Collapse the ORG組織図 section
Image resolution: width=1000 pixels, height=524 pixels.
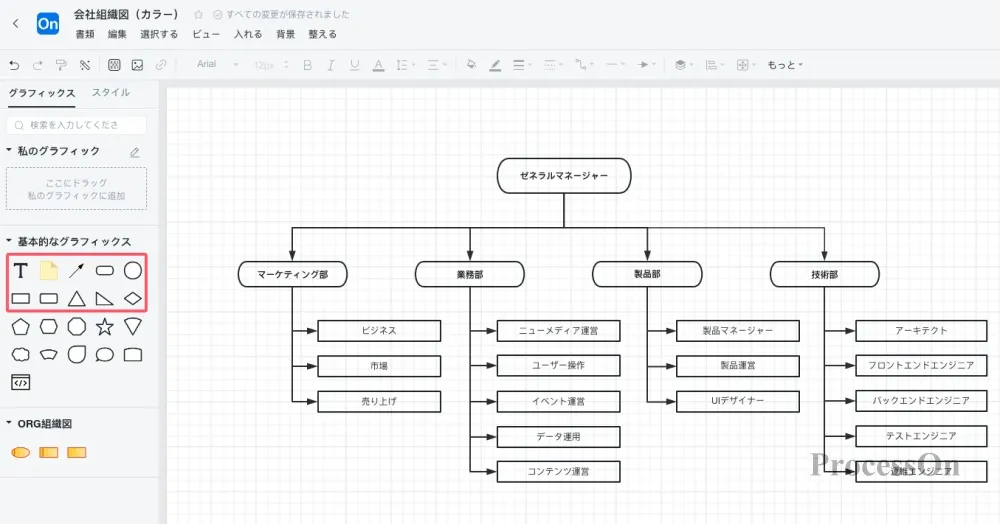(x=9, y=423)
